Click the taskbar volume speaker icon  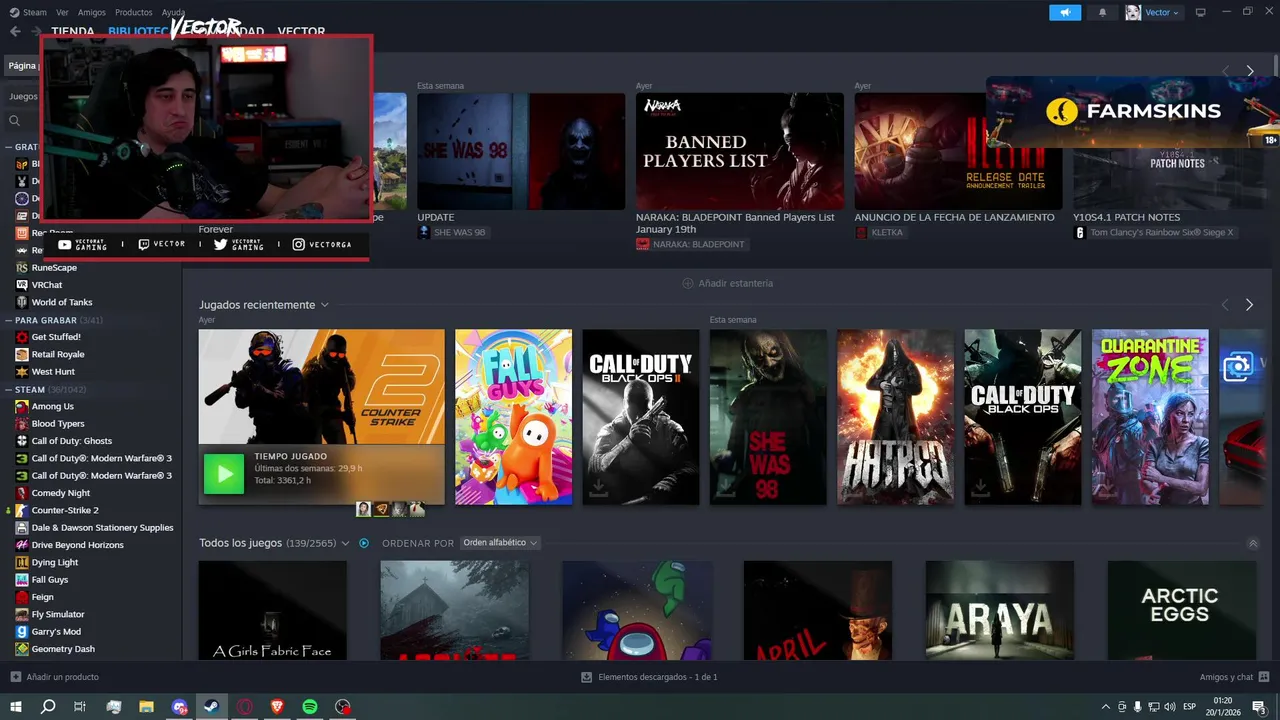[x=1169, y=707]
